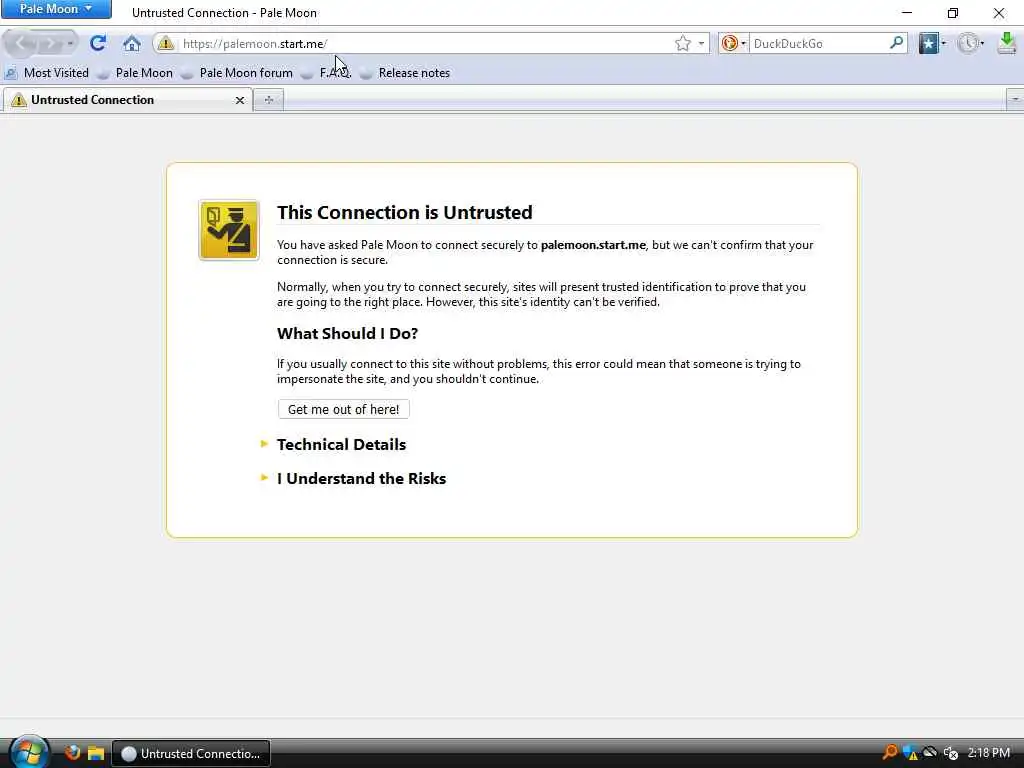Image resolution: width=1024 pixels, height=768 pixels.
Task: Reload the current page
Action: 98,43
